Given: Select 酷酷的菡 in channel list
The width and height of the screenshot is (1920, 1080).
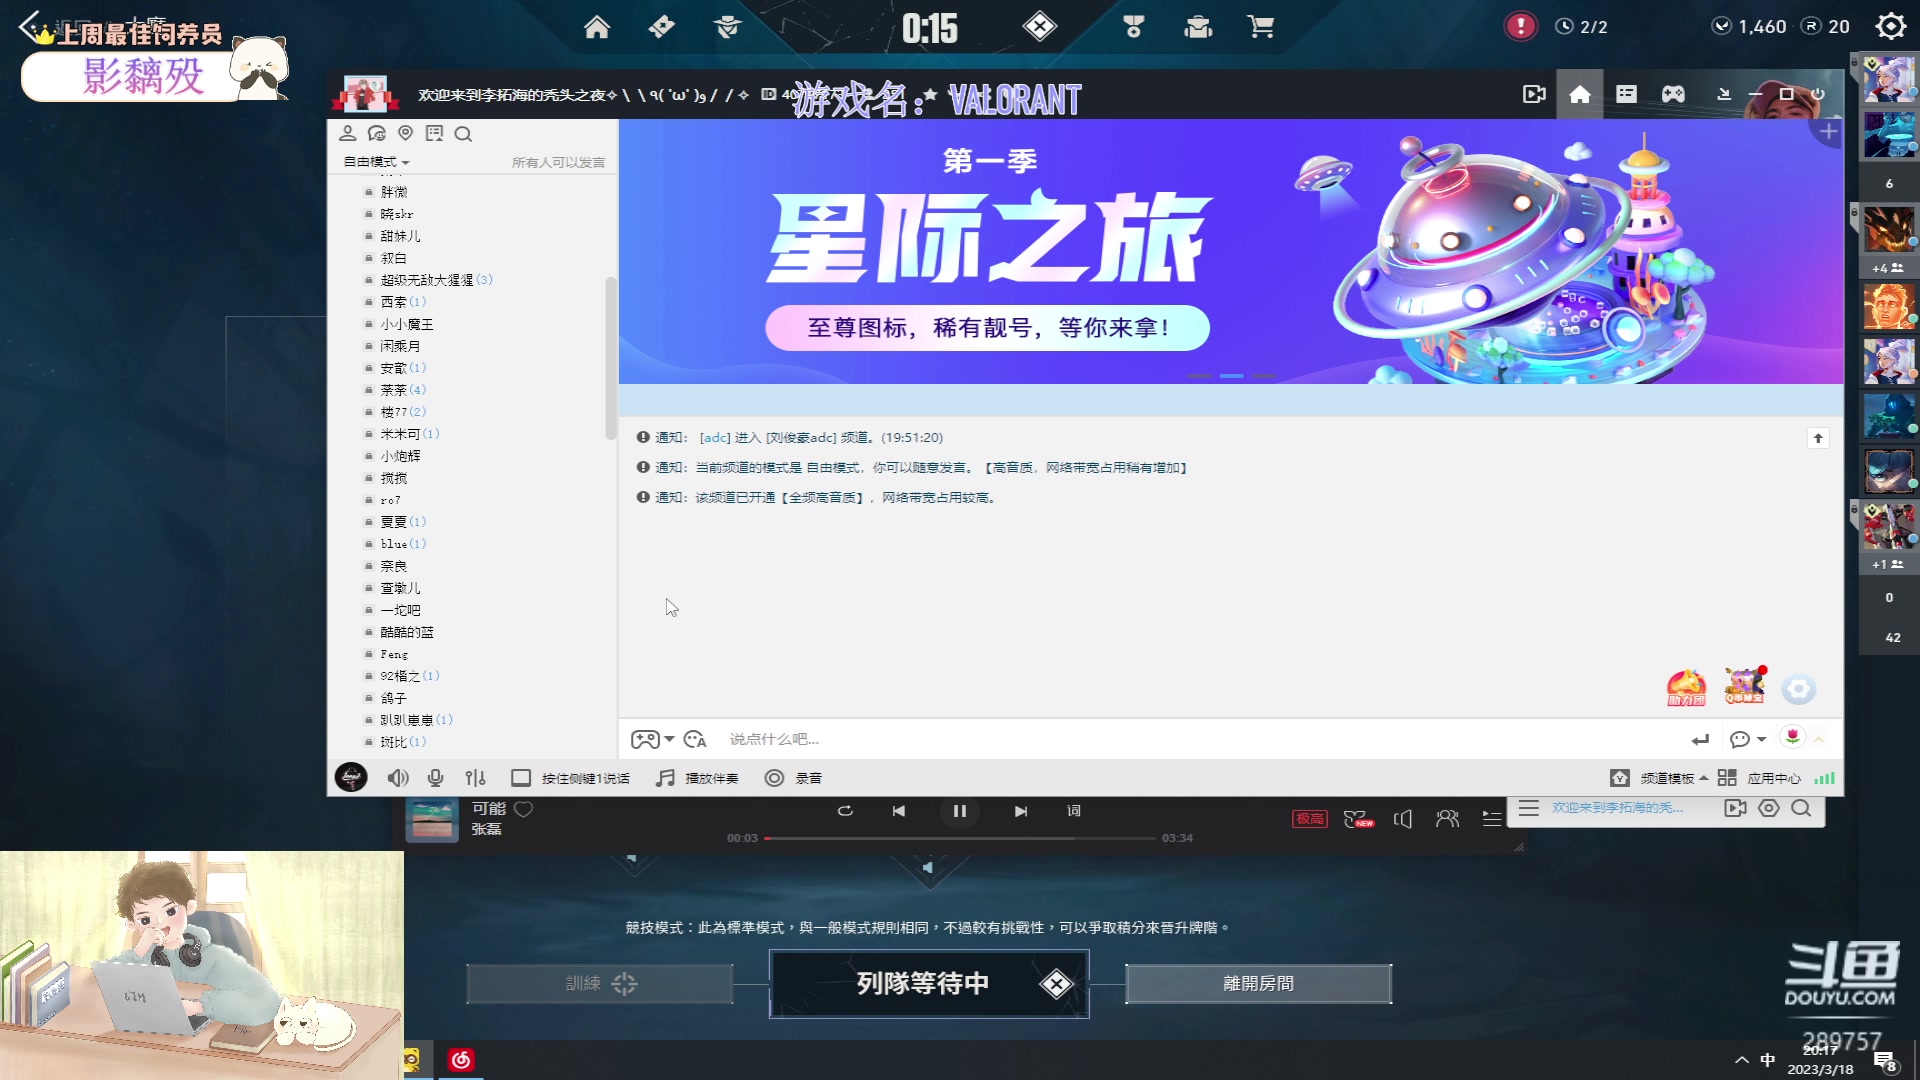Looking at the screenshot, I should 407,632.
